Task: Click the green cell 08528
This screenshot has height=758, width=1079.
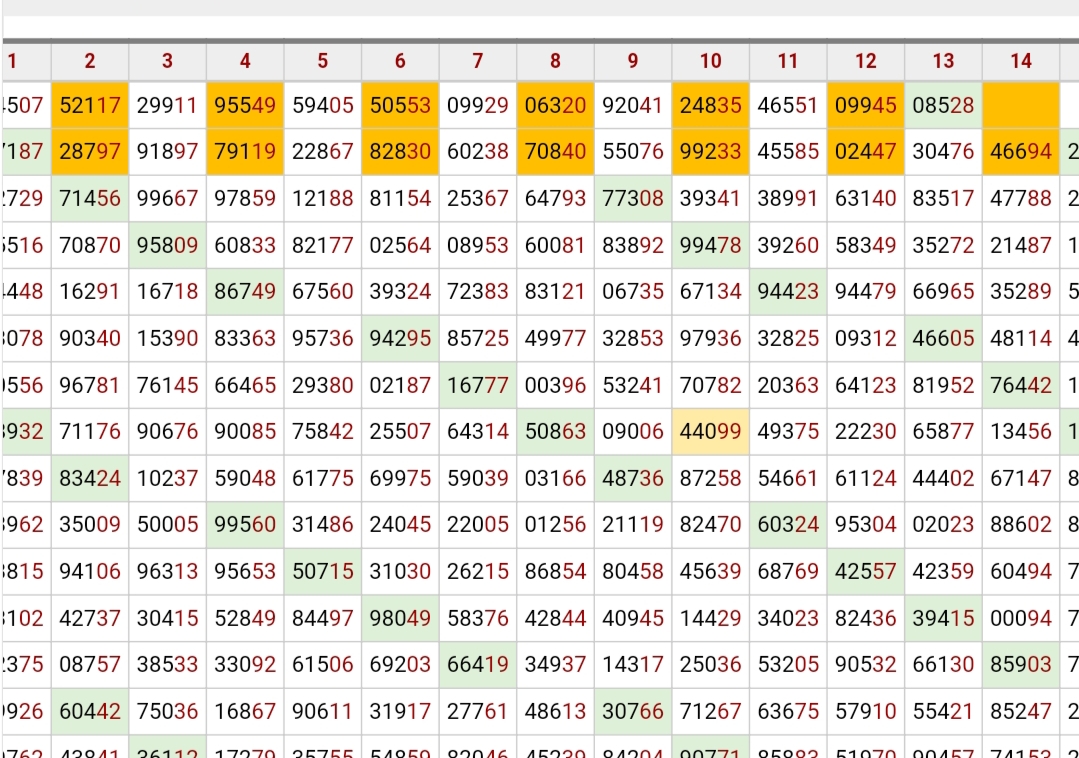Action: click(x=943, y=105)
